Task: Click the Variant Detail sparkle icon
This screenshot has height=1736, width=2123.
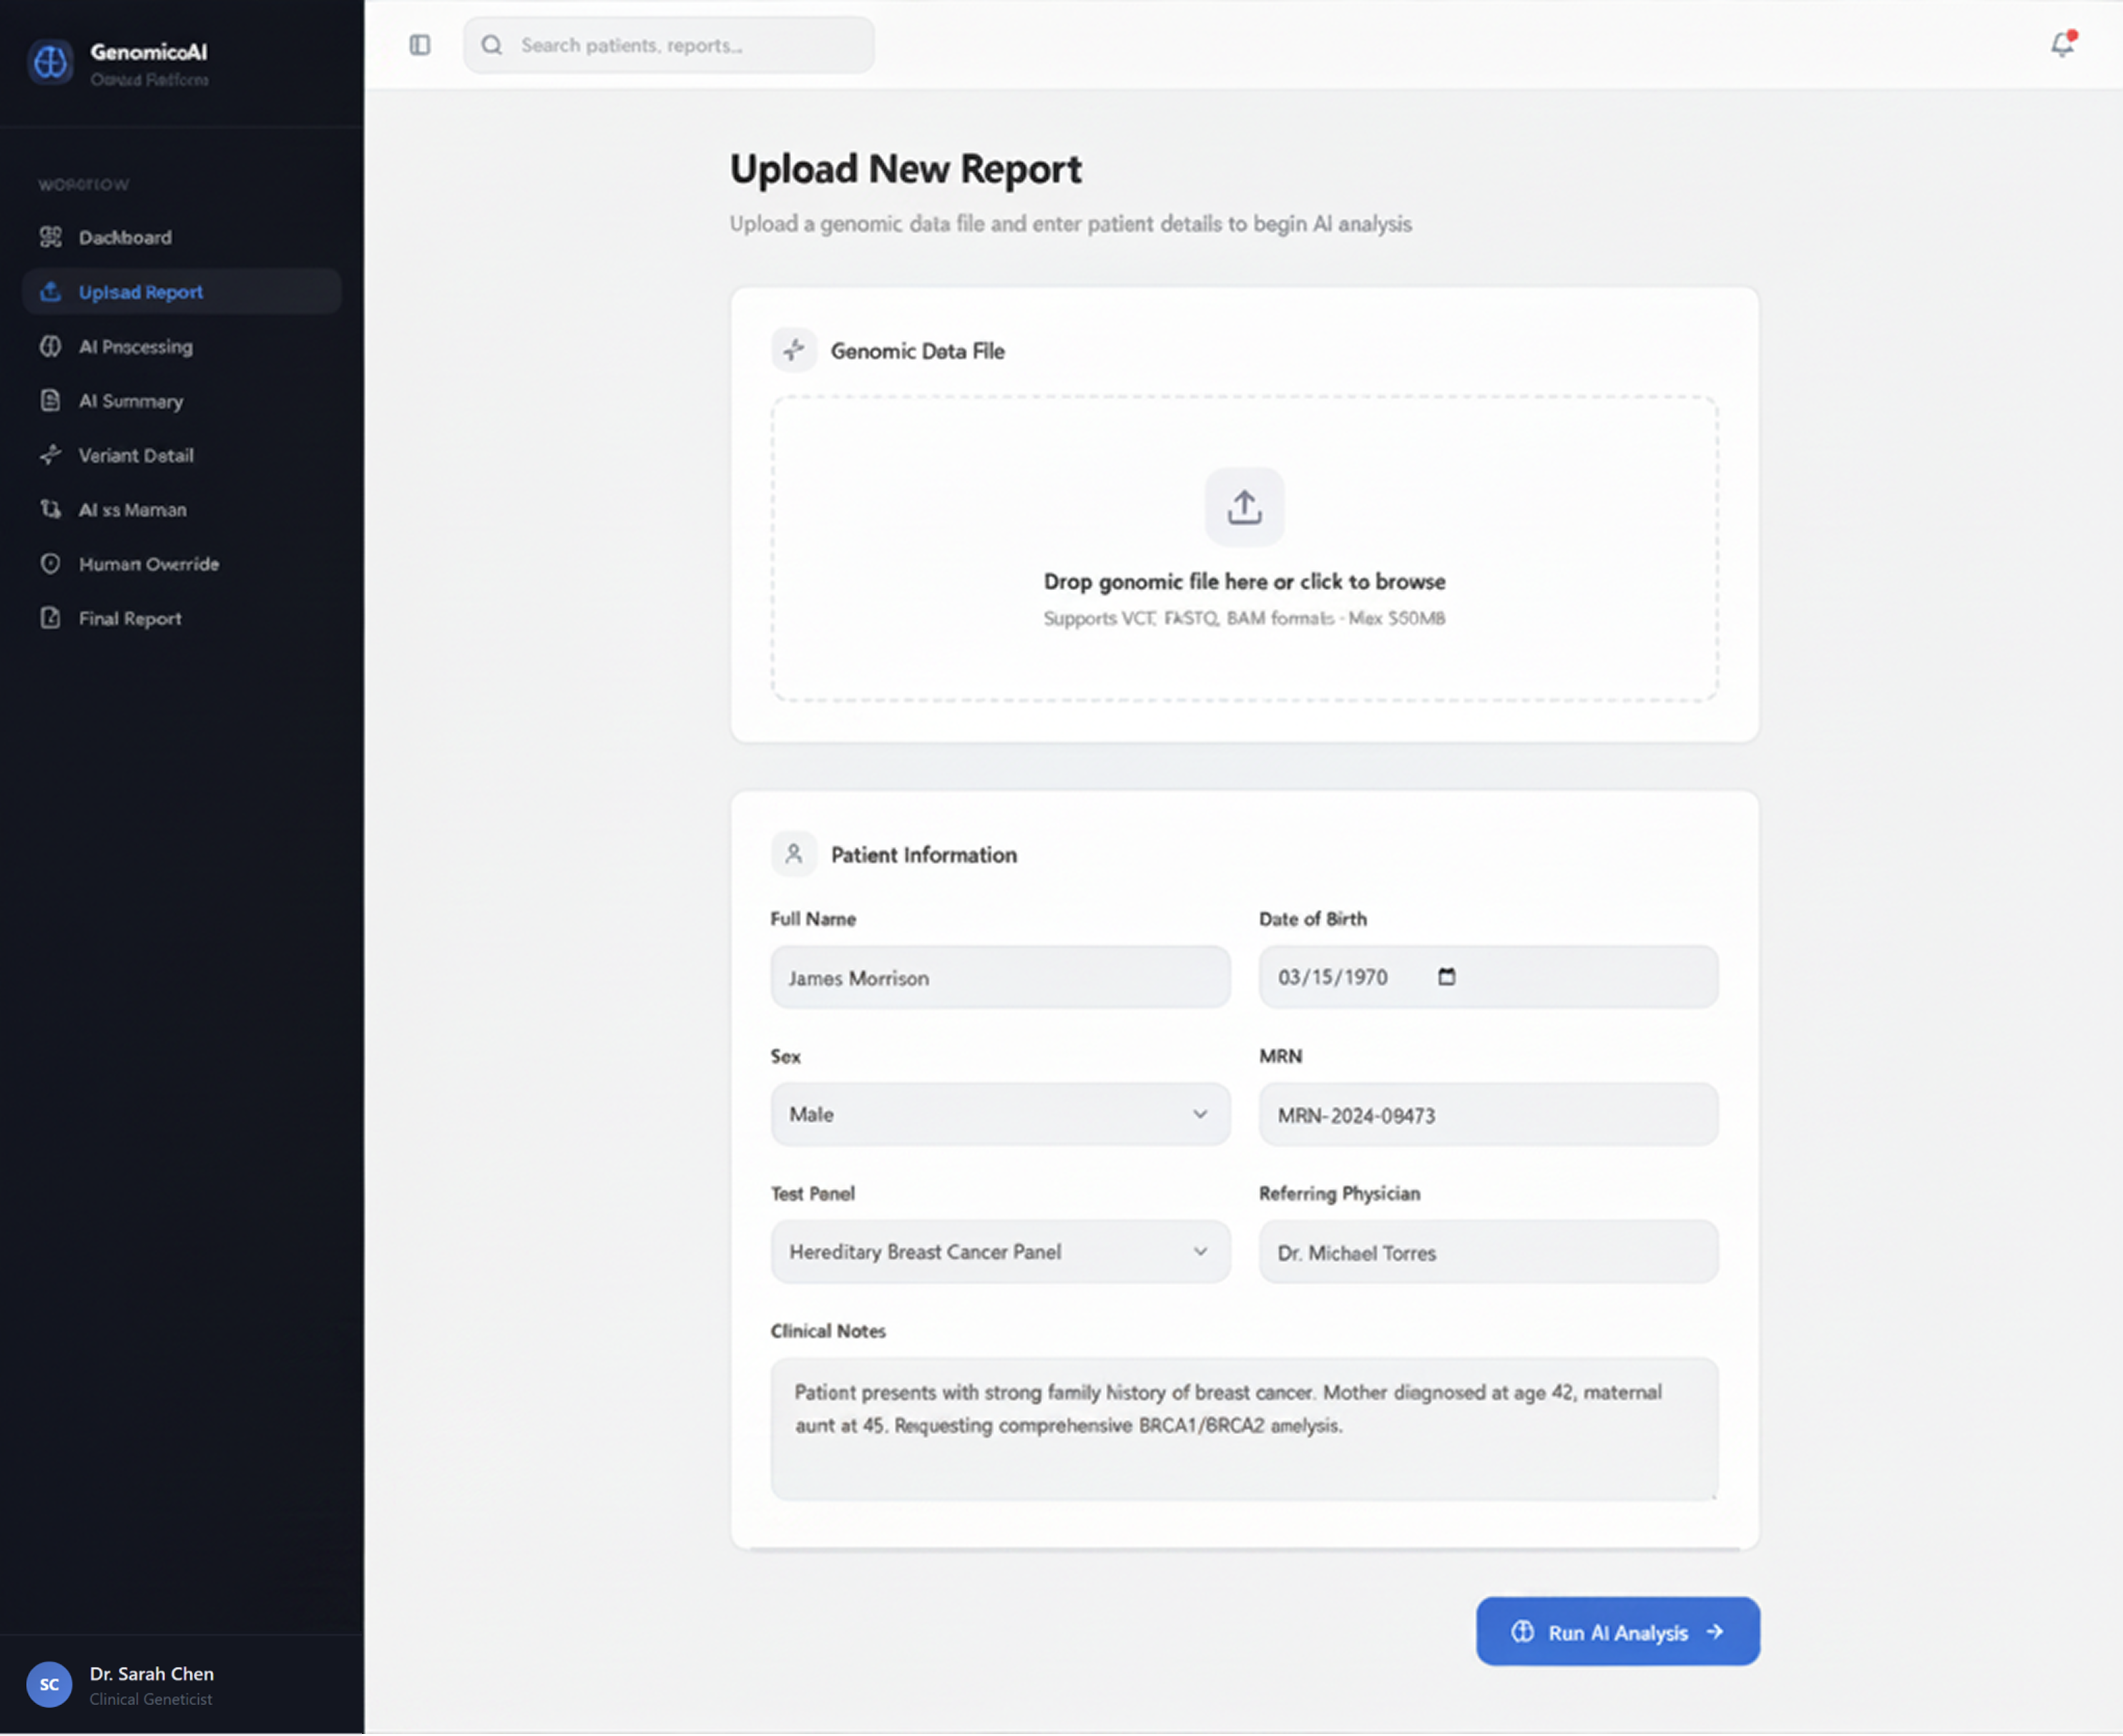Action: [51, 455]
